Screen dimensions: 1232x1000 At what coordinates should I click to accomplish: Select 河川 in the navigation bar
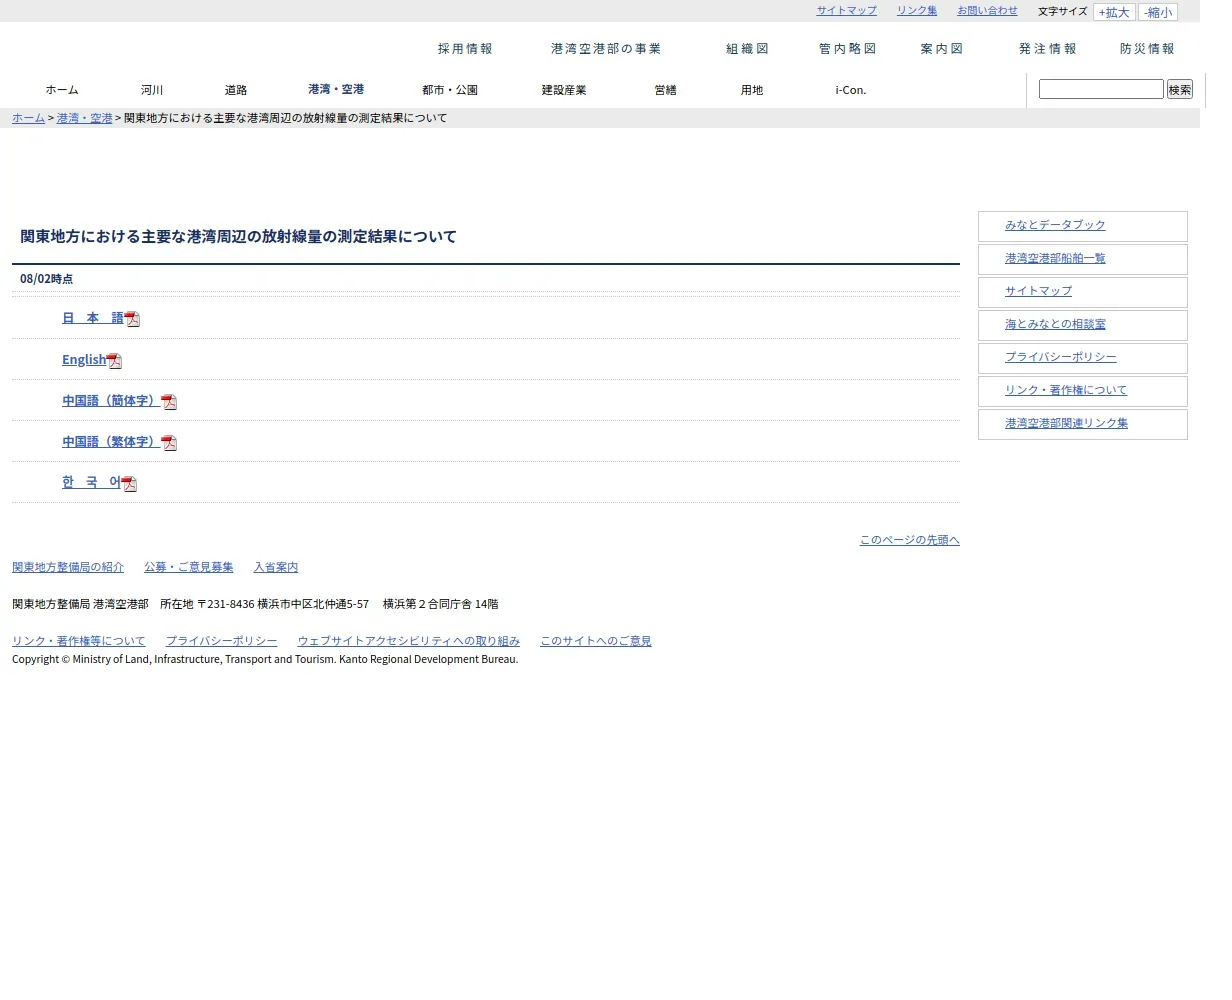coord(152,90)
